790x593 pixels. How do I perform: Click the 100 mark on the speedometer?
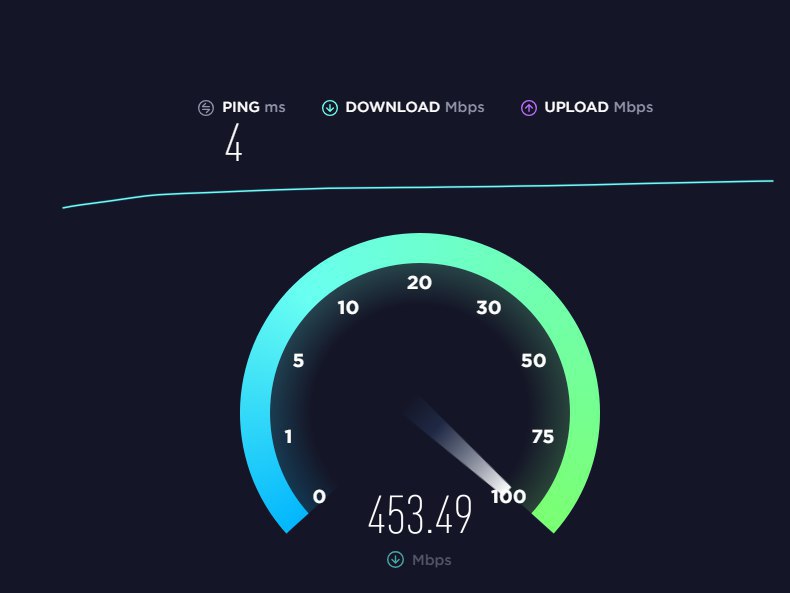pos(509,497)
